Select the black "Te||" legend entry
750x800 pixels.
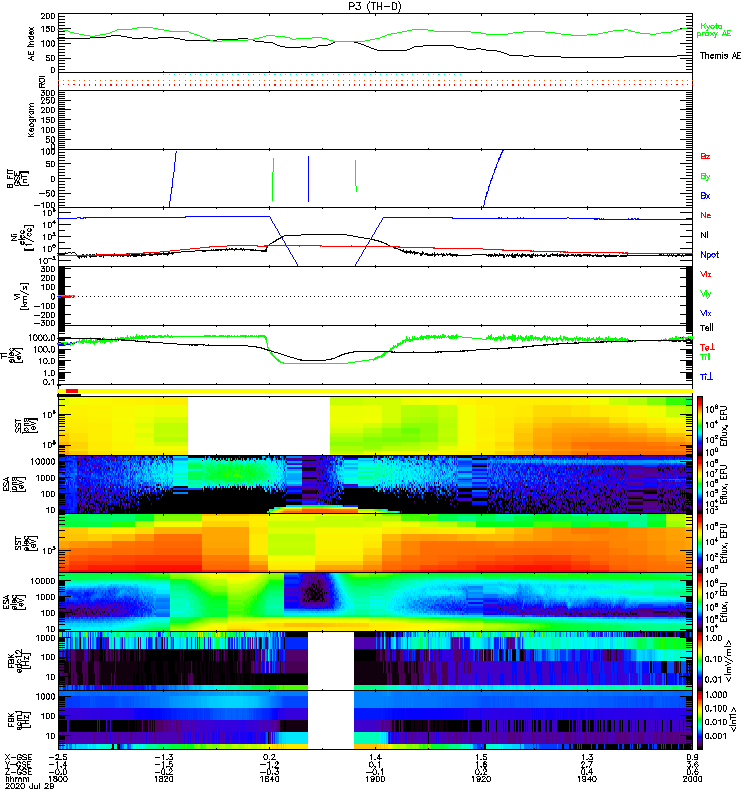pyautogui.click(x=707, y=328)
